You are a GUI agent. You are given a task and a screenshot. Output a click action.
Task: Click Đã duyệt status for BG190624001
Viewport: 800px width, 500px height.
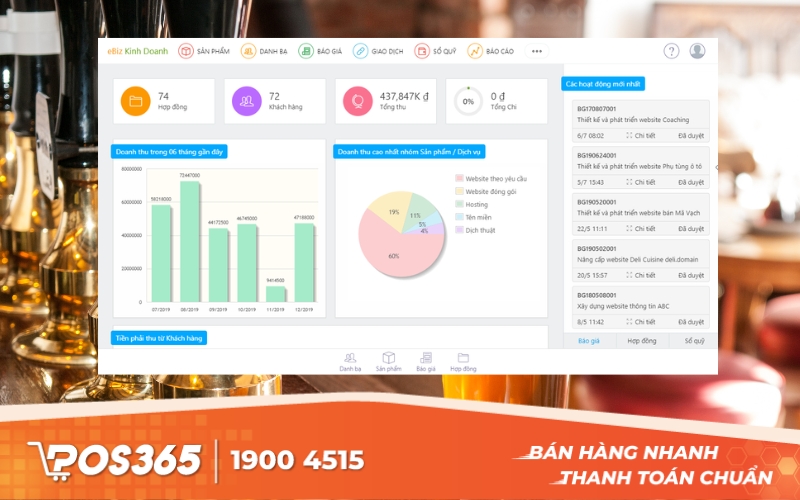click(691, 182)
